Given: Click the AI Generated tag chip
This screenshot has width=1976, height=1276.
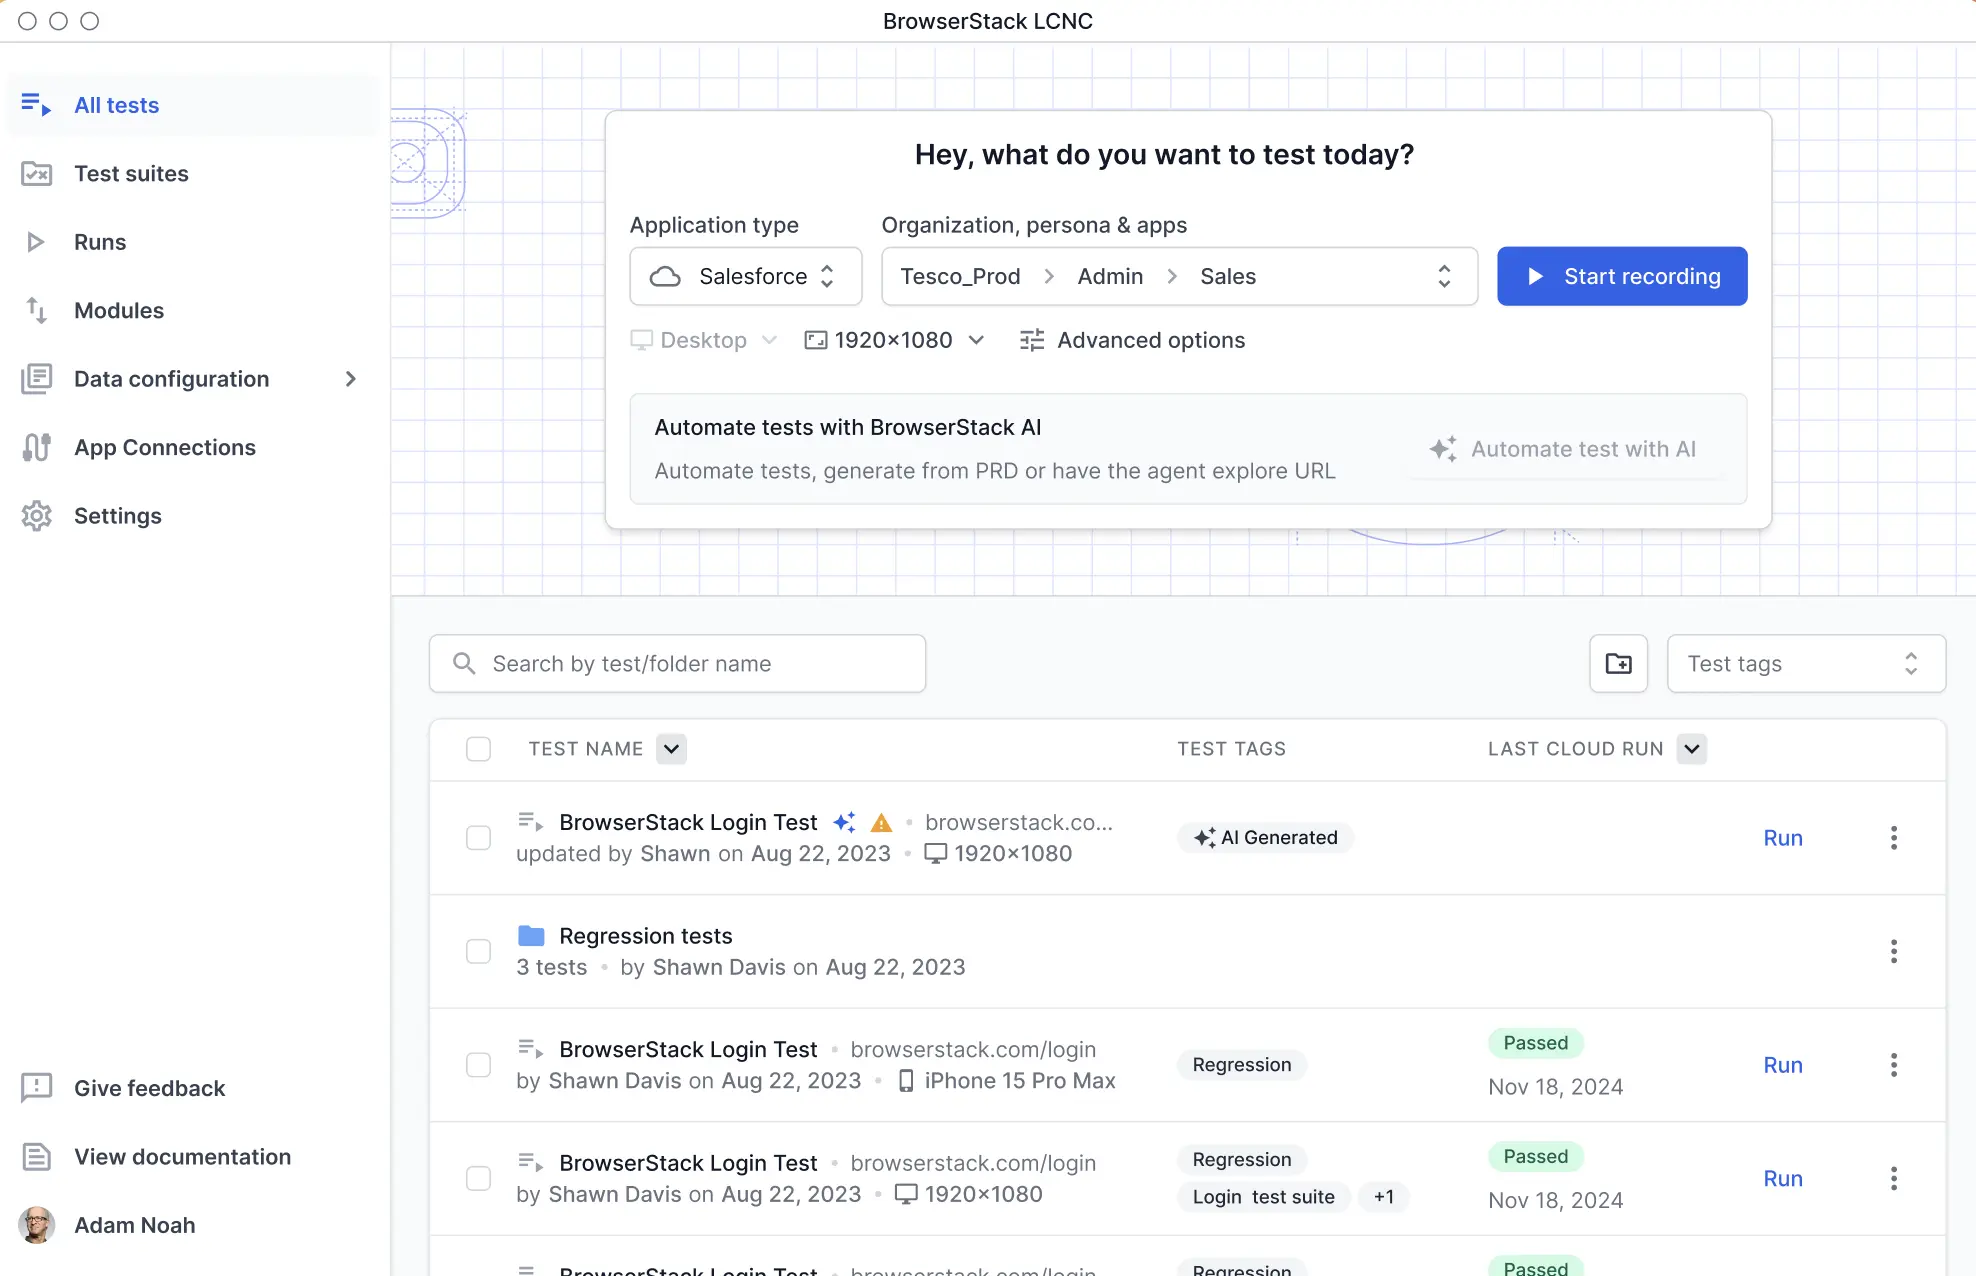Looking at the screenshot, I should [1265, 838].
